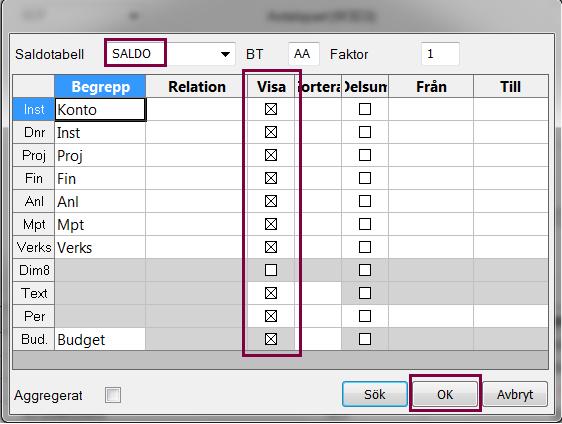Select the Från column header
Viewport: 562px width, 424px height.
point(431,86)
